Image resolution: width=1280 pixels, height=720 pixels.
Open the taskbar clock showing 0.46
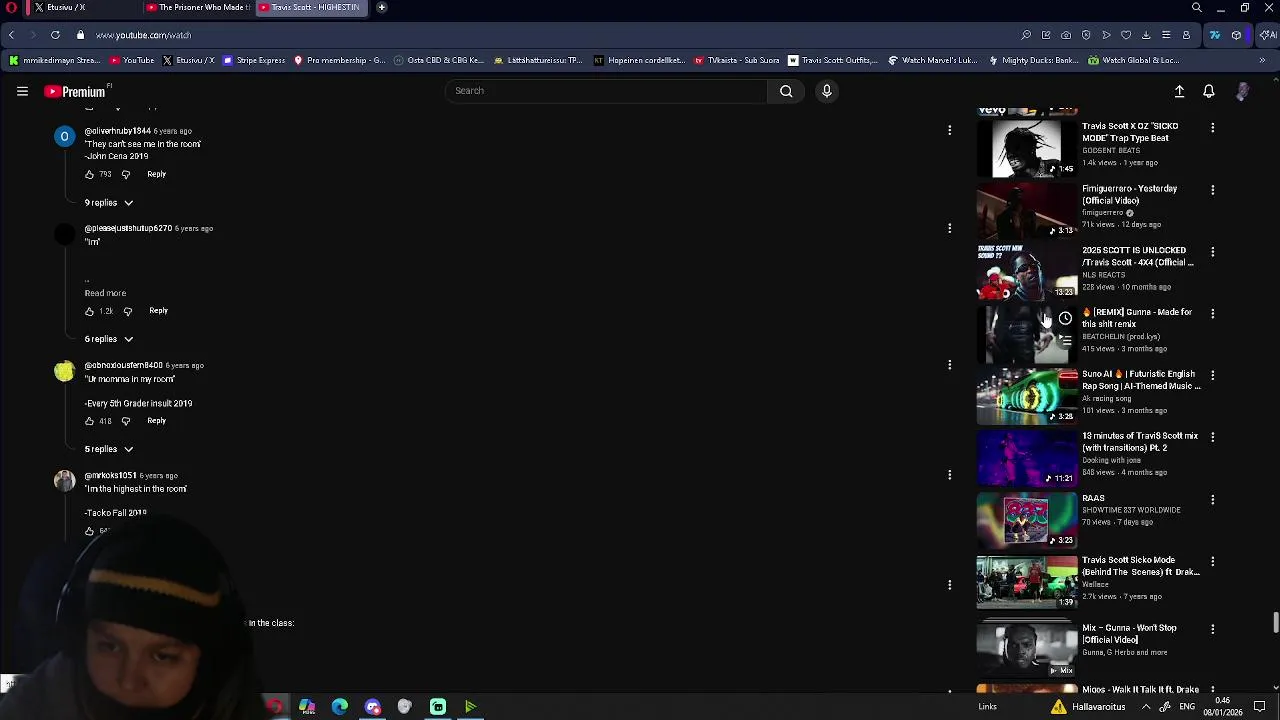1223,707
